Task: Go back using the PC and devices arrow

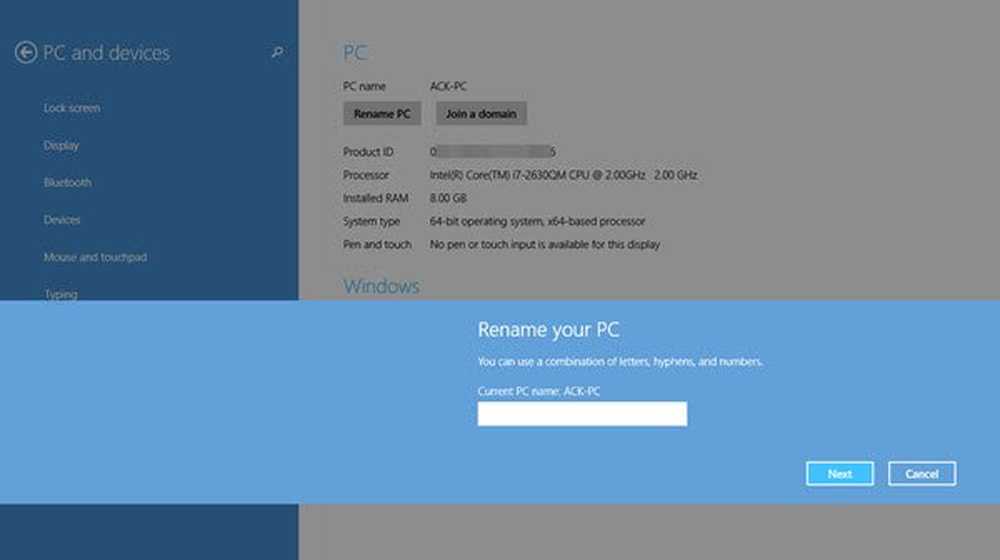Action: [26, 52]
